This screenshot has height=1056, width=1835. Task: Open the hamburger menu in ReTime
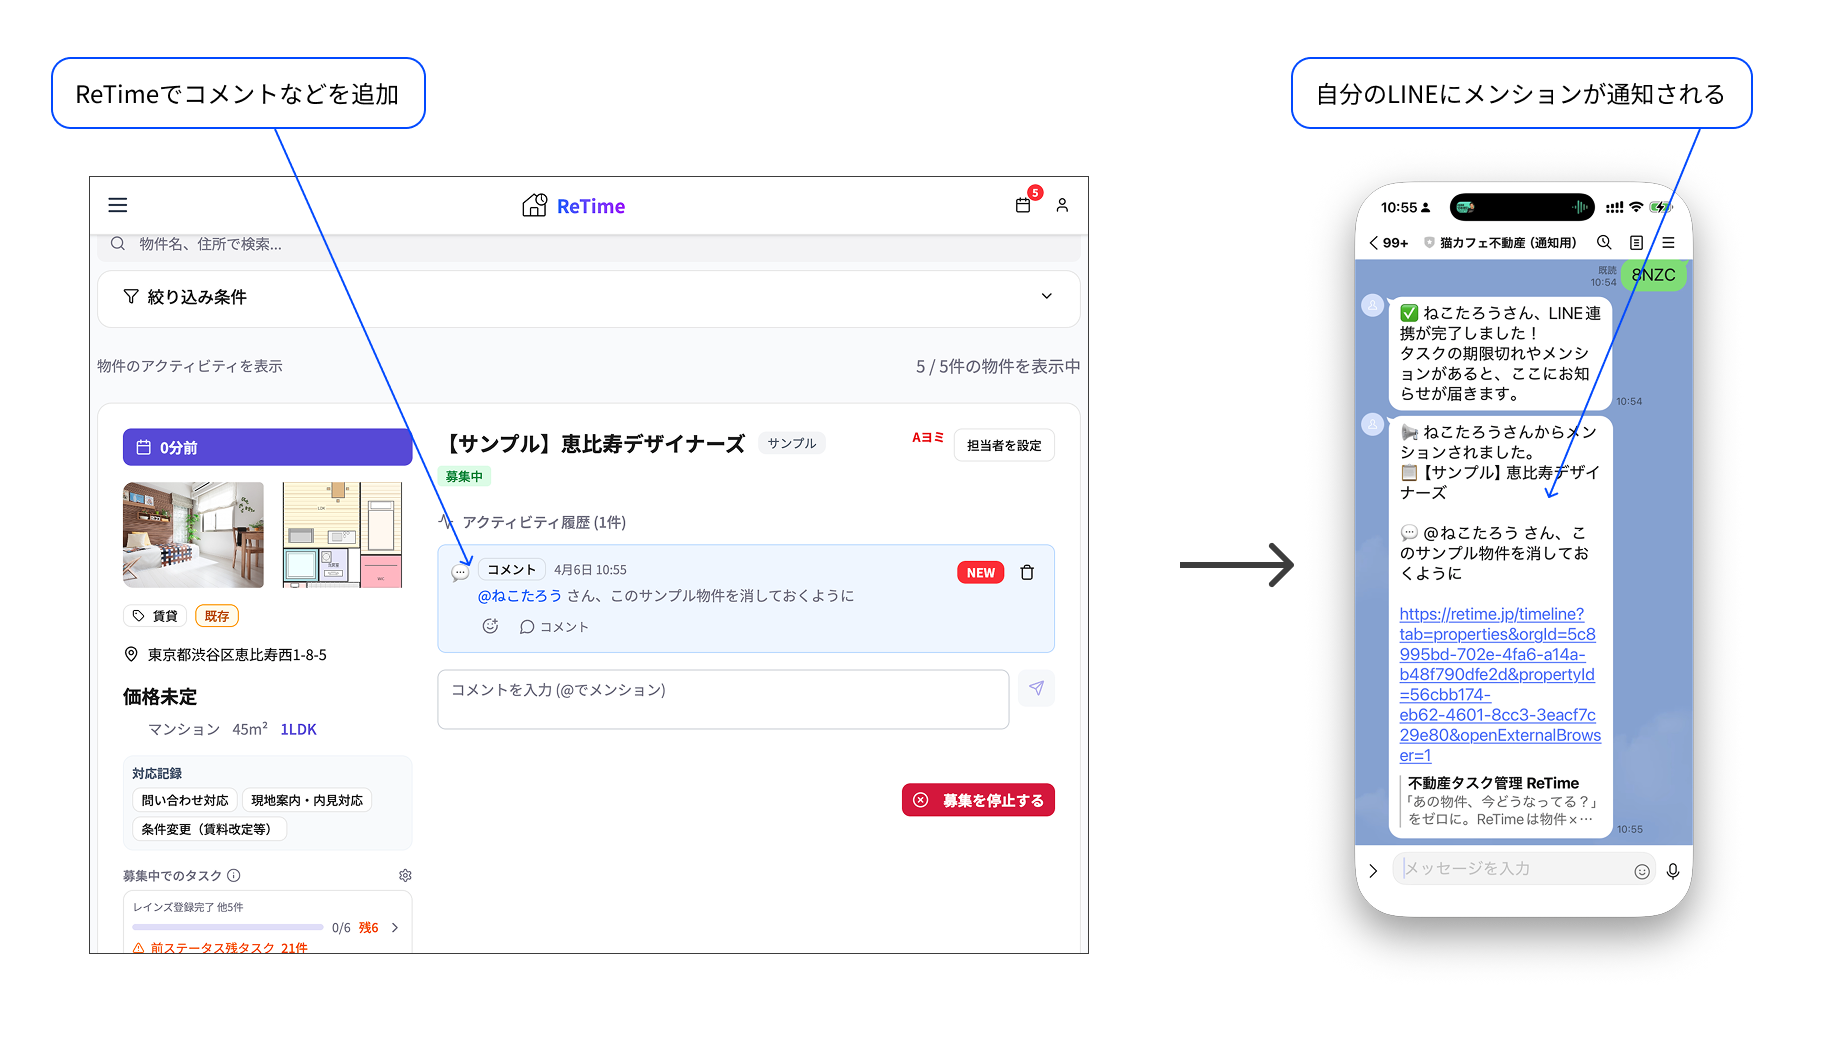(x=118, y=205)
